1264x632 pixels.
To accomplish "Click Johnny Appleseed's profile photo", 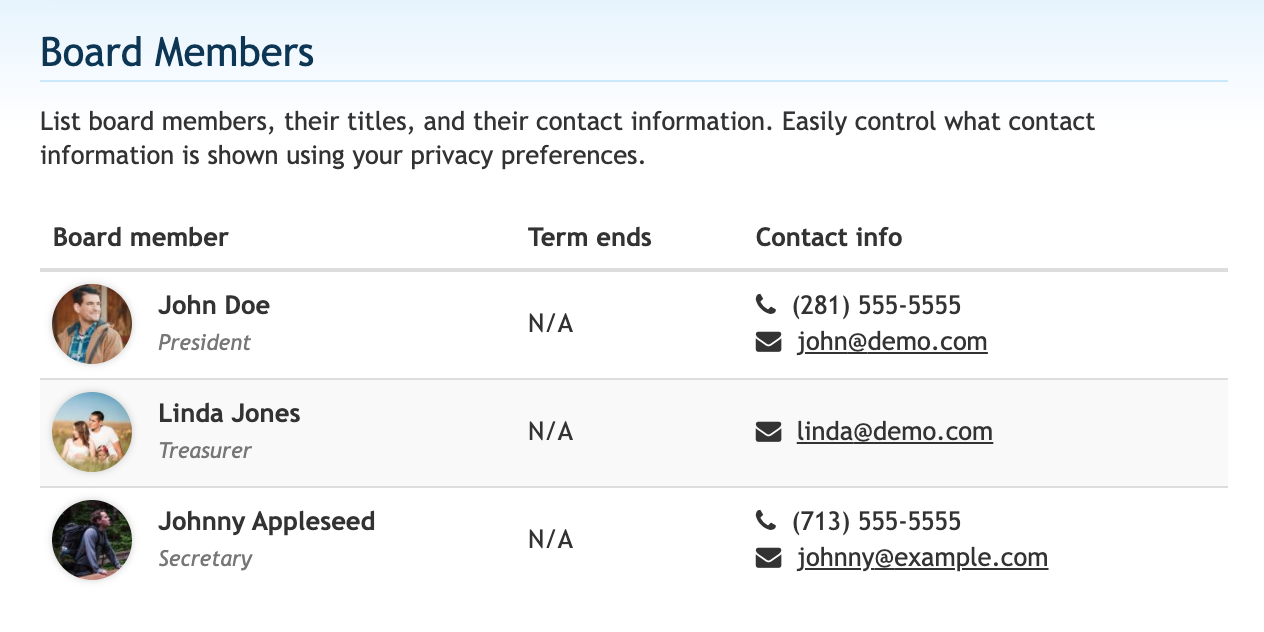I will pyautogui.click(x=92, y=540).
